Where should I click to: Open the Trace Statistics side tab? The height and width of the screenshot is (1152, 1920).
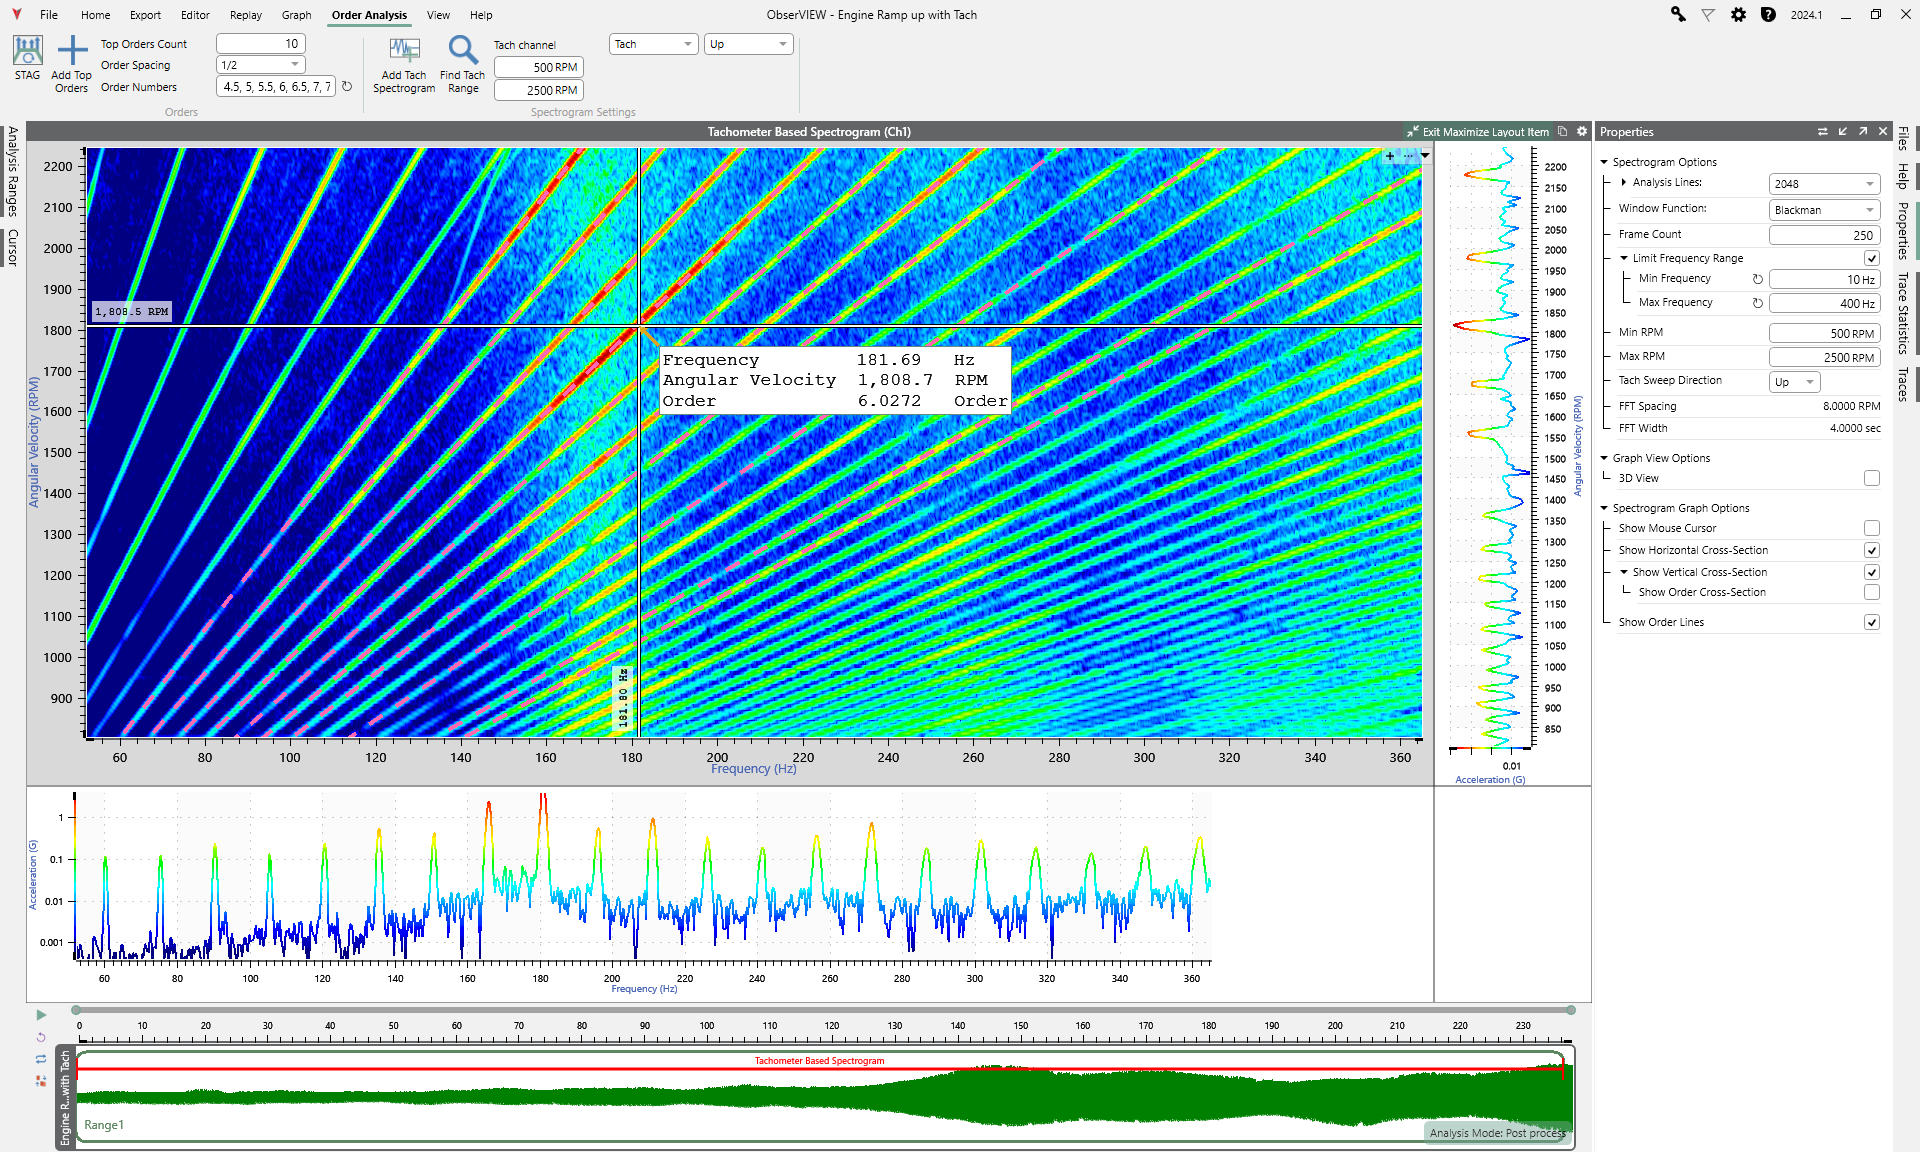click(1903, 312)
